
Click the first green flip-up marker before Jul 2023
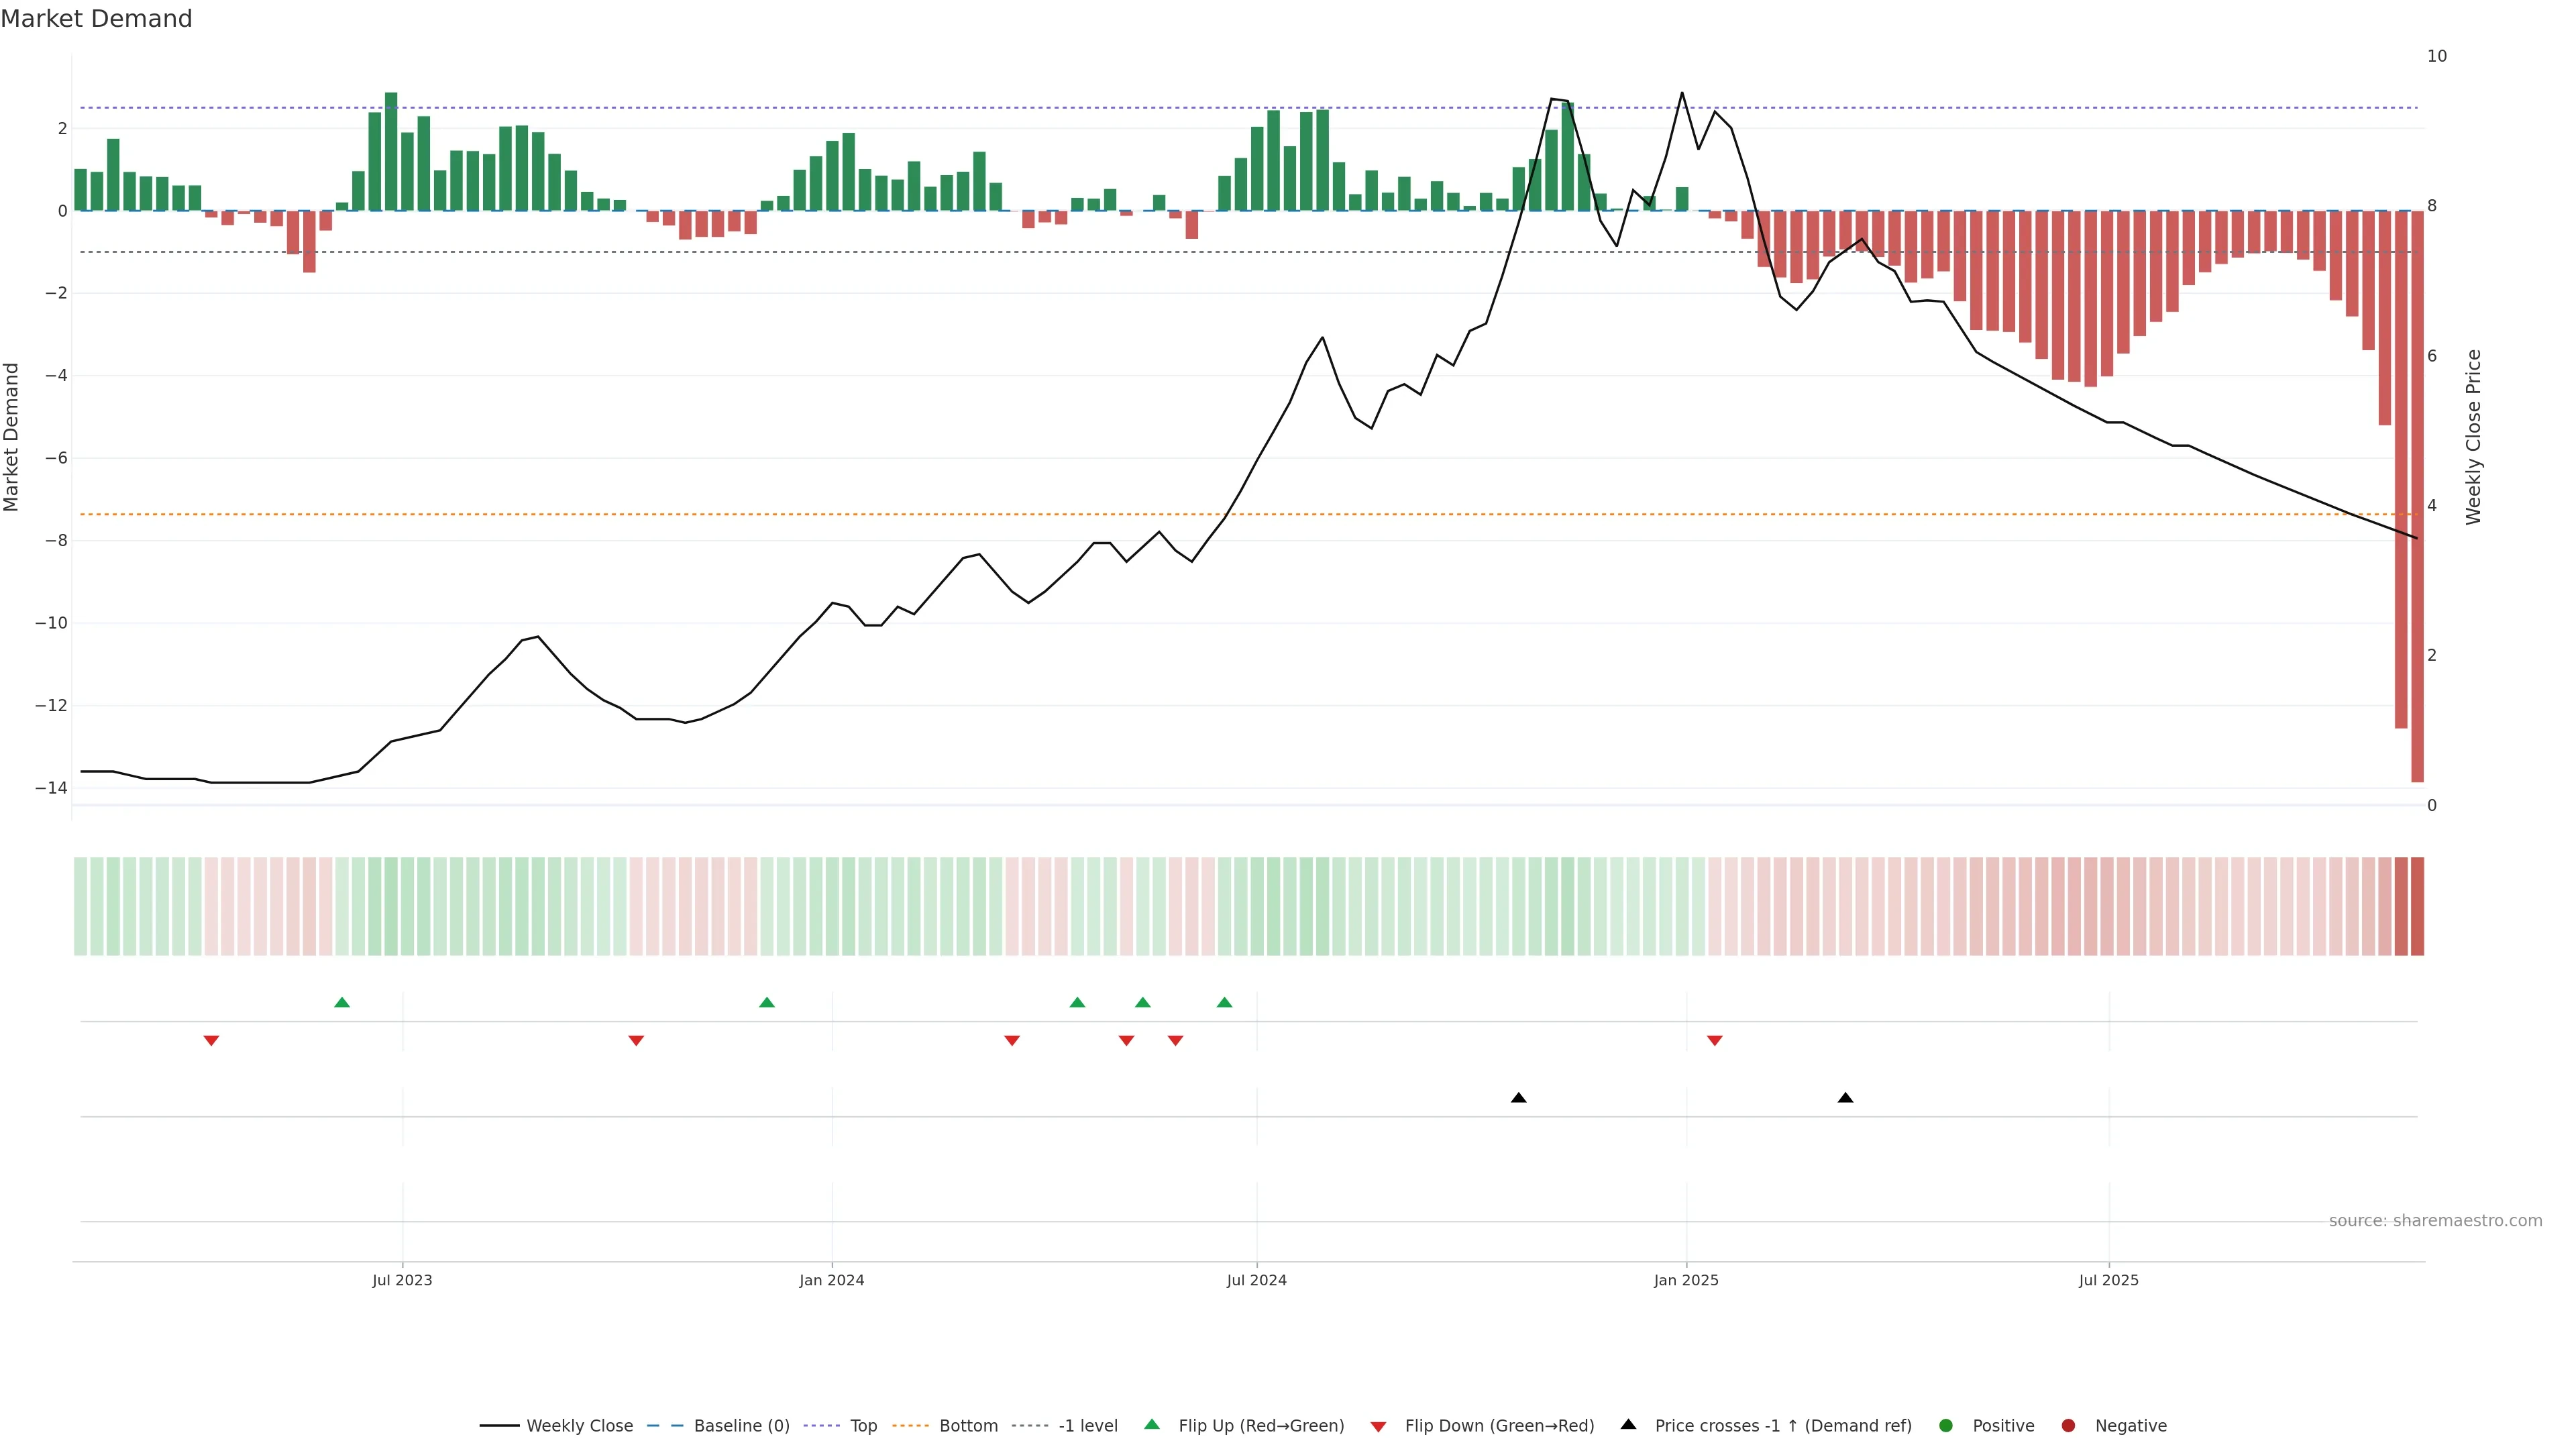click(342, 1002)
